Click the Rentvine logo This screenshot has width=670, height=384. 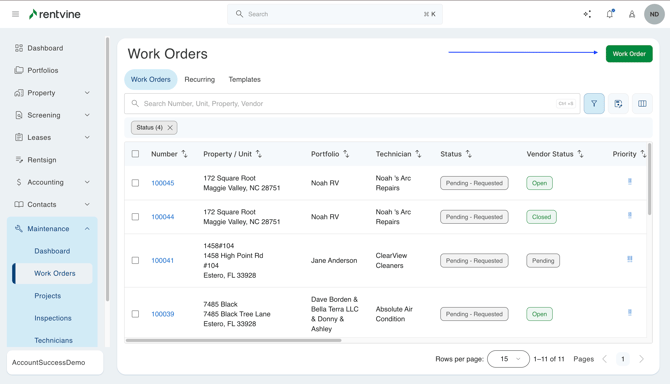[54, 14]
